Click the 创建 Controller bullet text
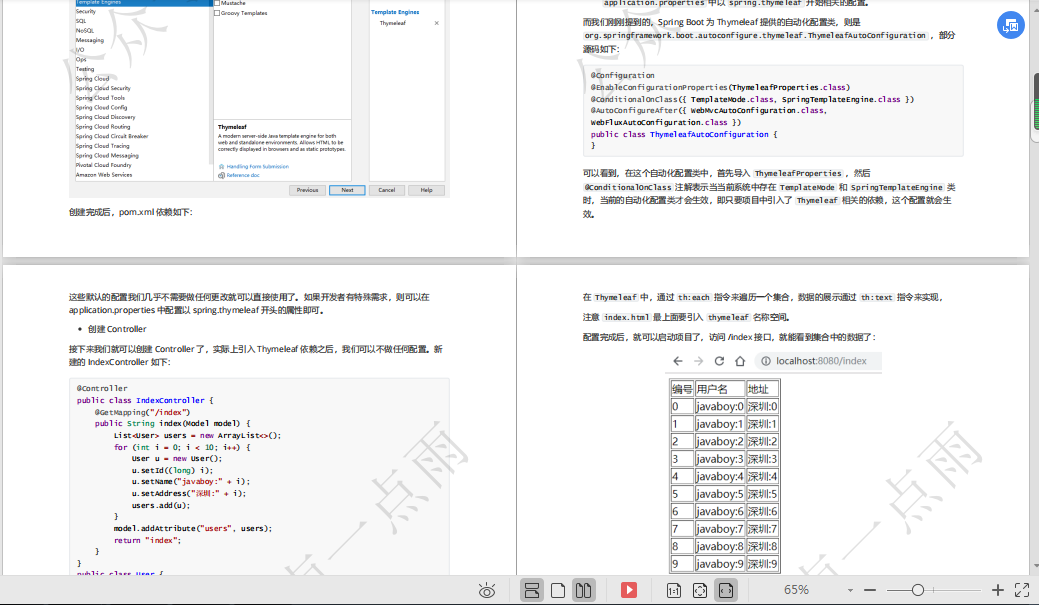 117,329
